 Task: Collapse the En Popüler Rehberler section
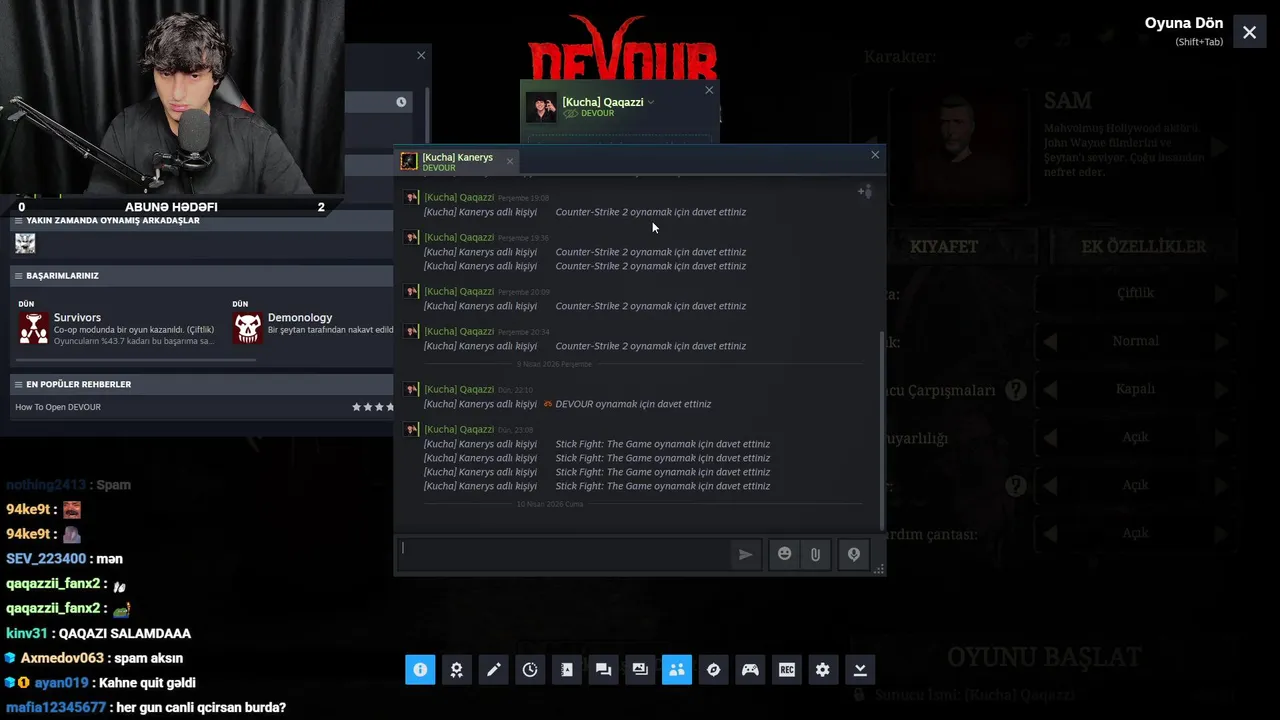(202, 384)
